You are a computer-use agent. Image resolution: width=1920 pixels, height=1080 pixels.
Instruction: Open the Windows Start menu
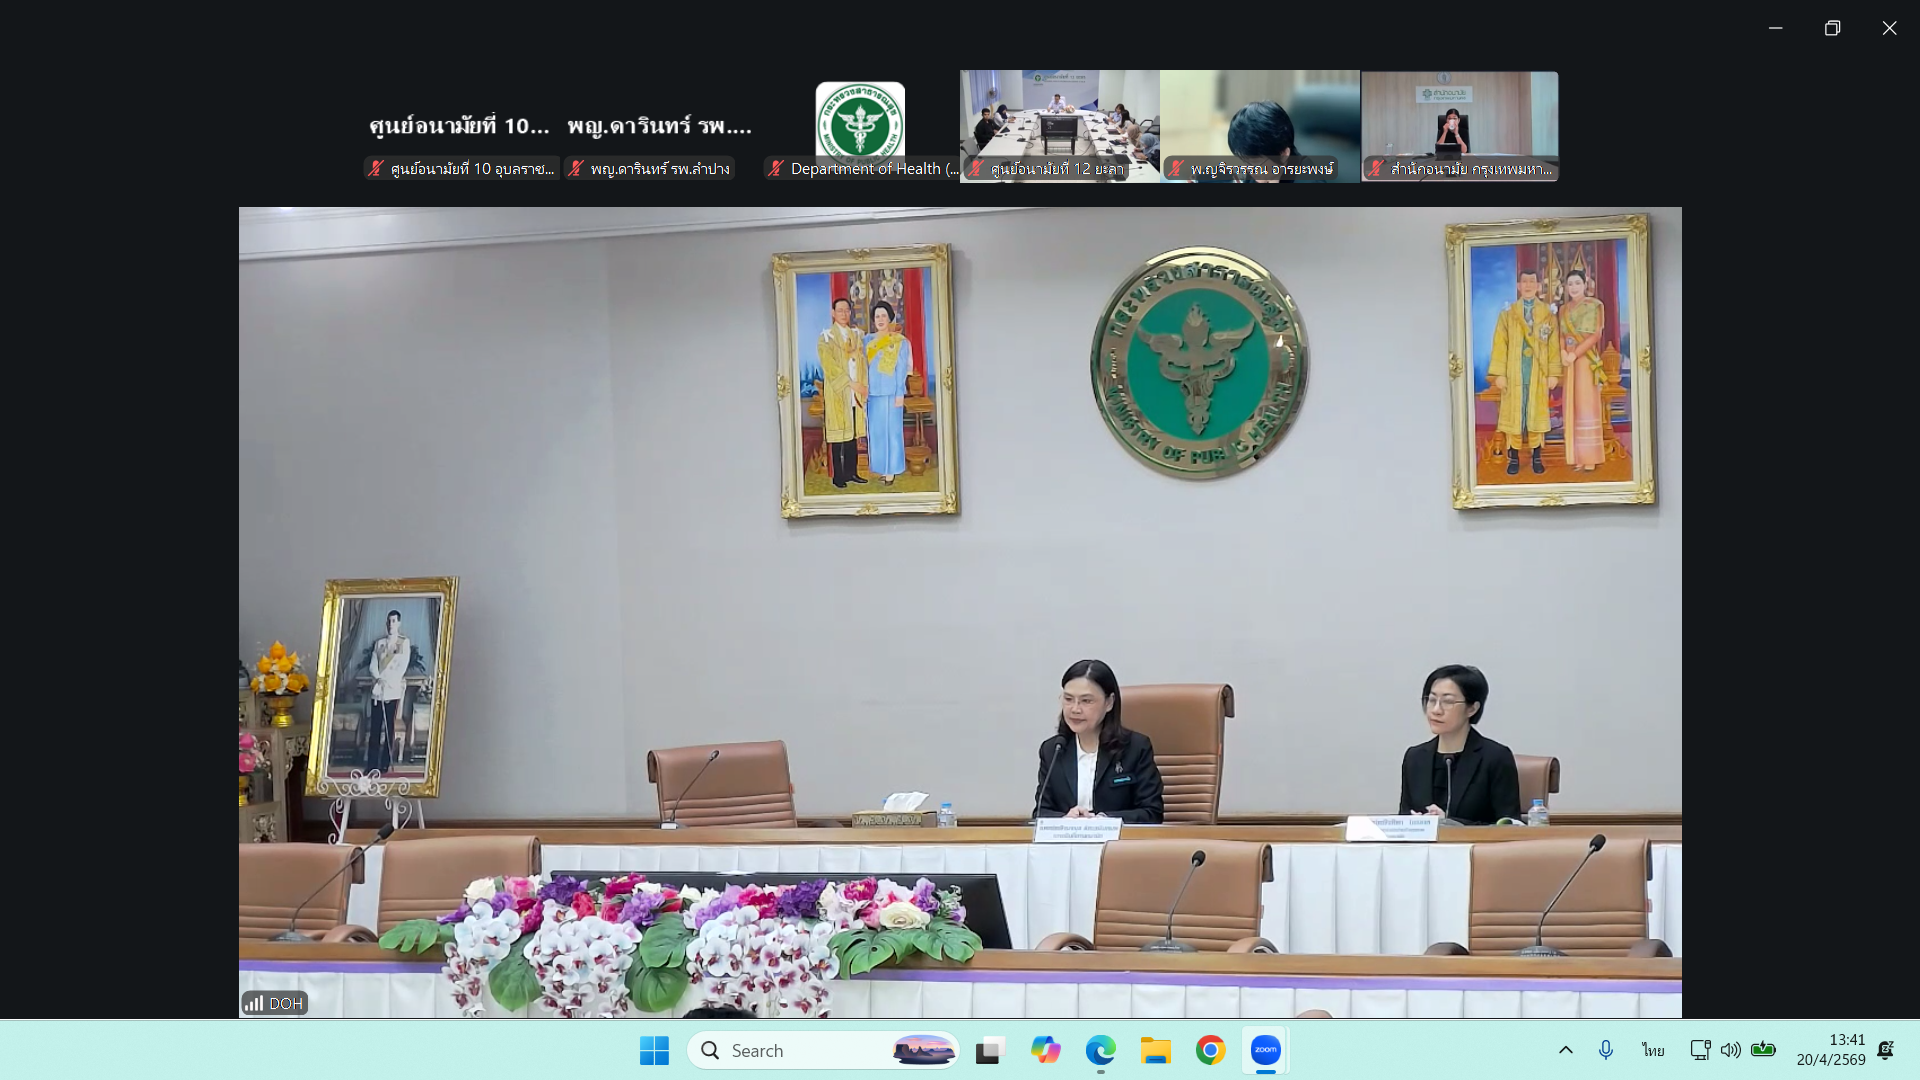654,1050
